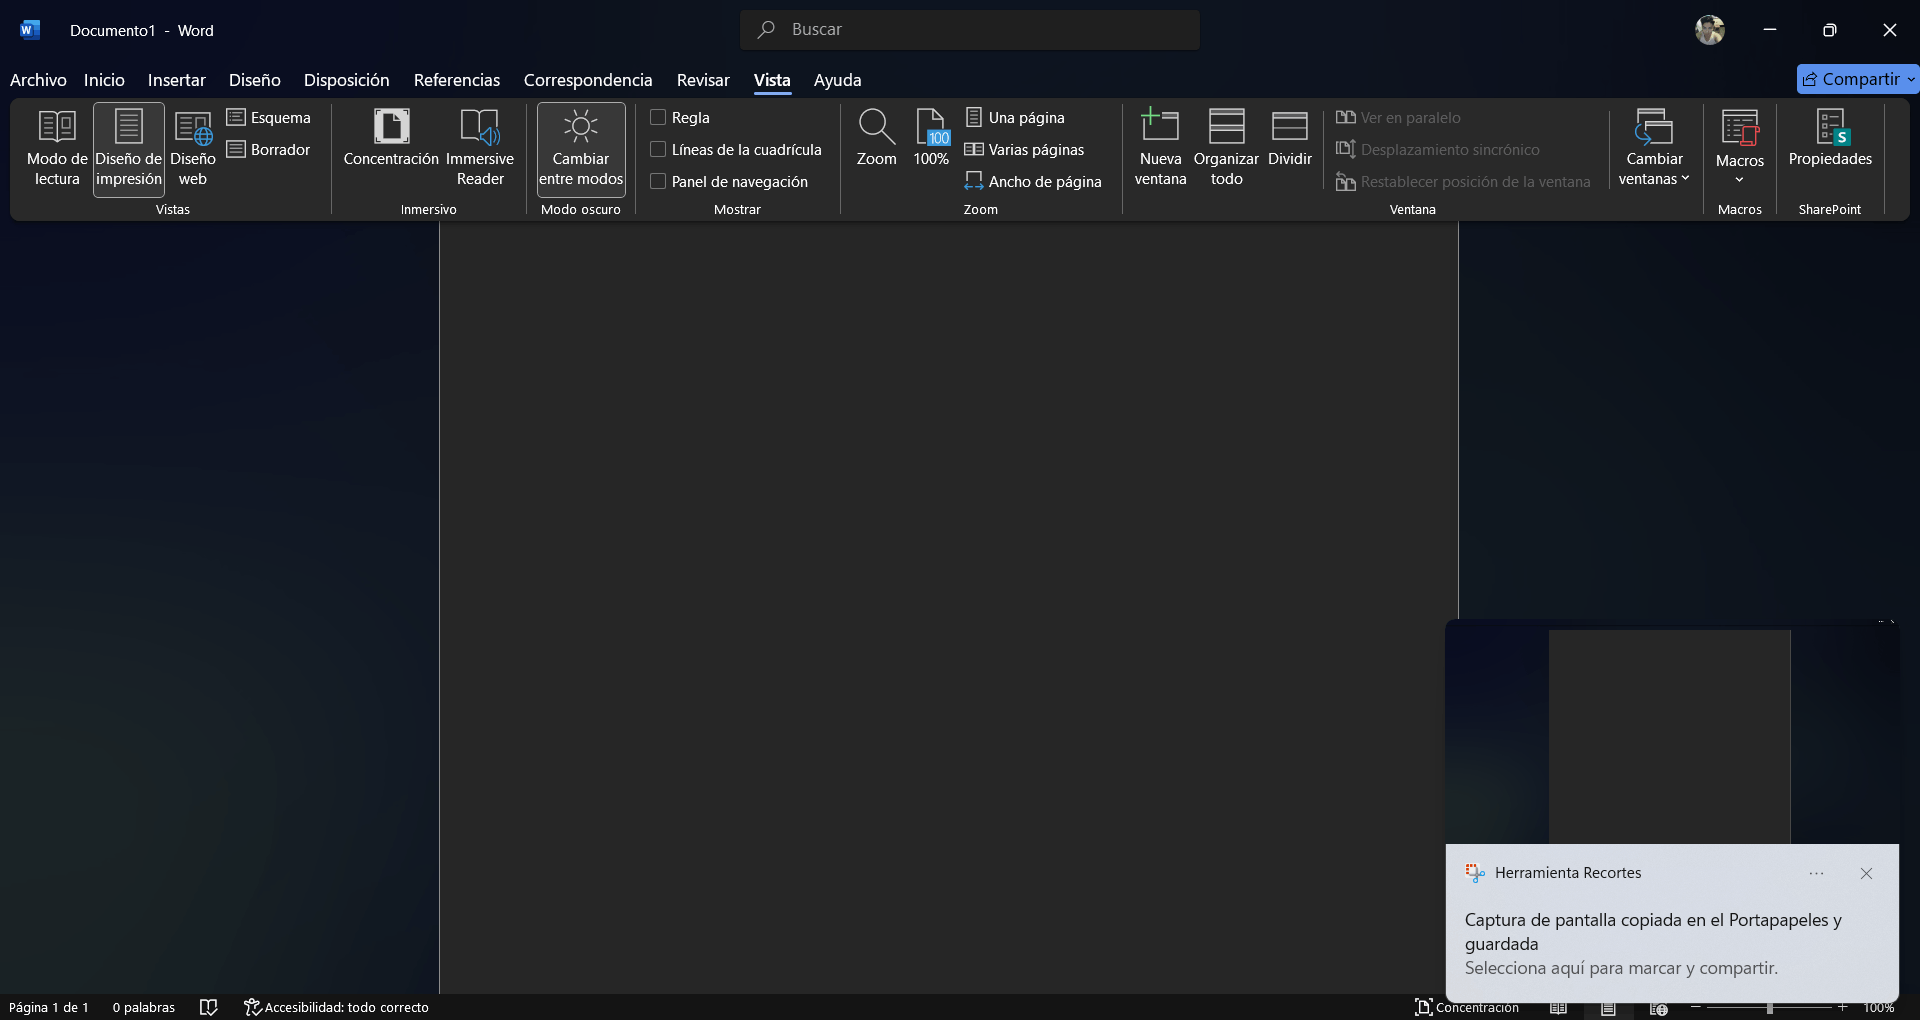Click Word app icon in title bar
The height and width of the screenshot is (1020, 1920).
pyautogui.click(x=30, y=30)
